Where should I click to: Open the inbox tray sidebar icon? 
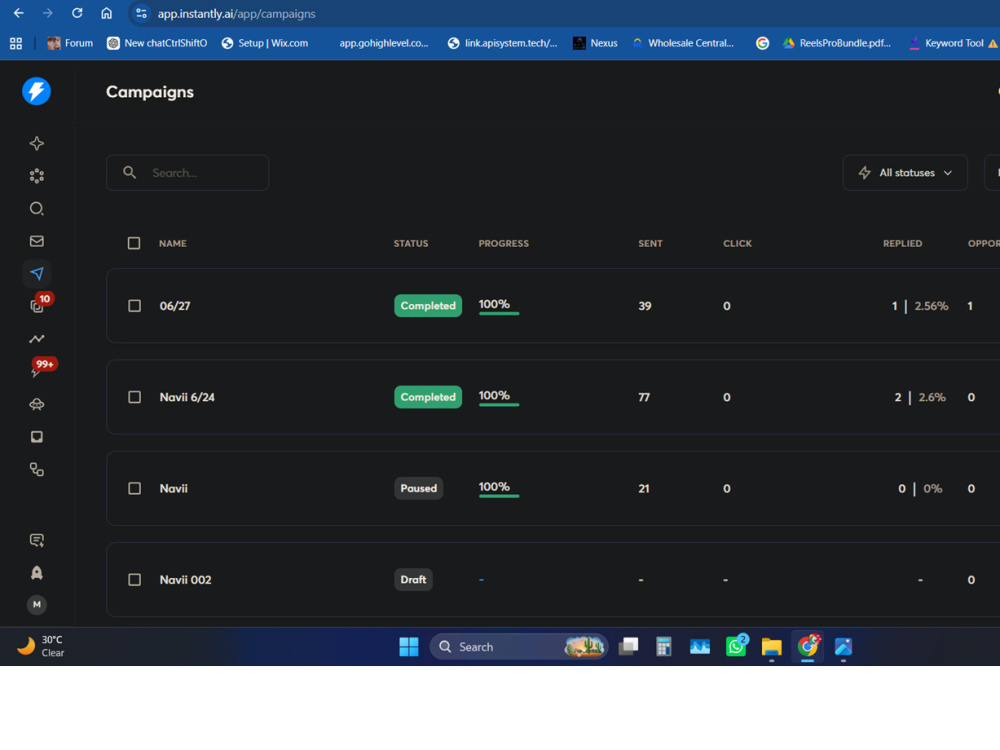[36, 437]
